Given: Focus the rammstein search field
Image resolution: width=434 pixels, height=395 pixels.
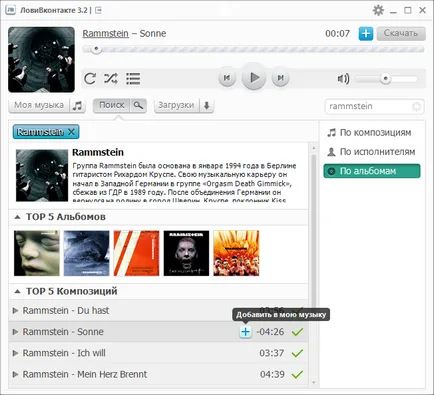Looking at the screenshot, I should [x=374, y=106].
